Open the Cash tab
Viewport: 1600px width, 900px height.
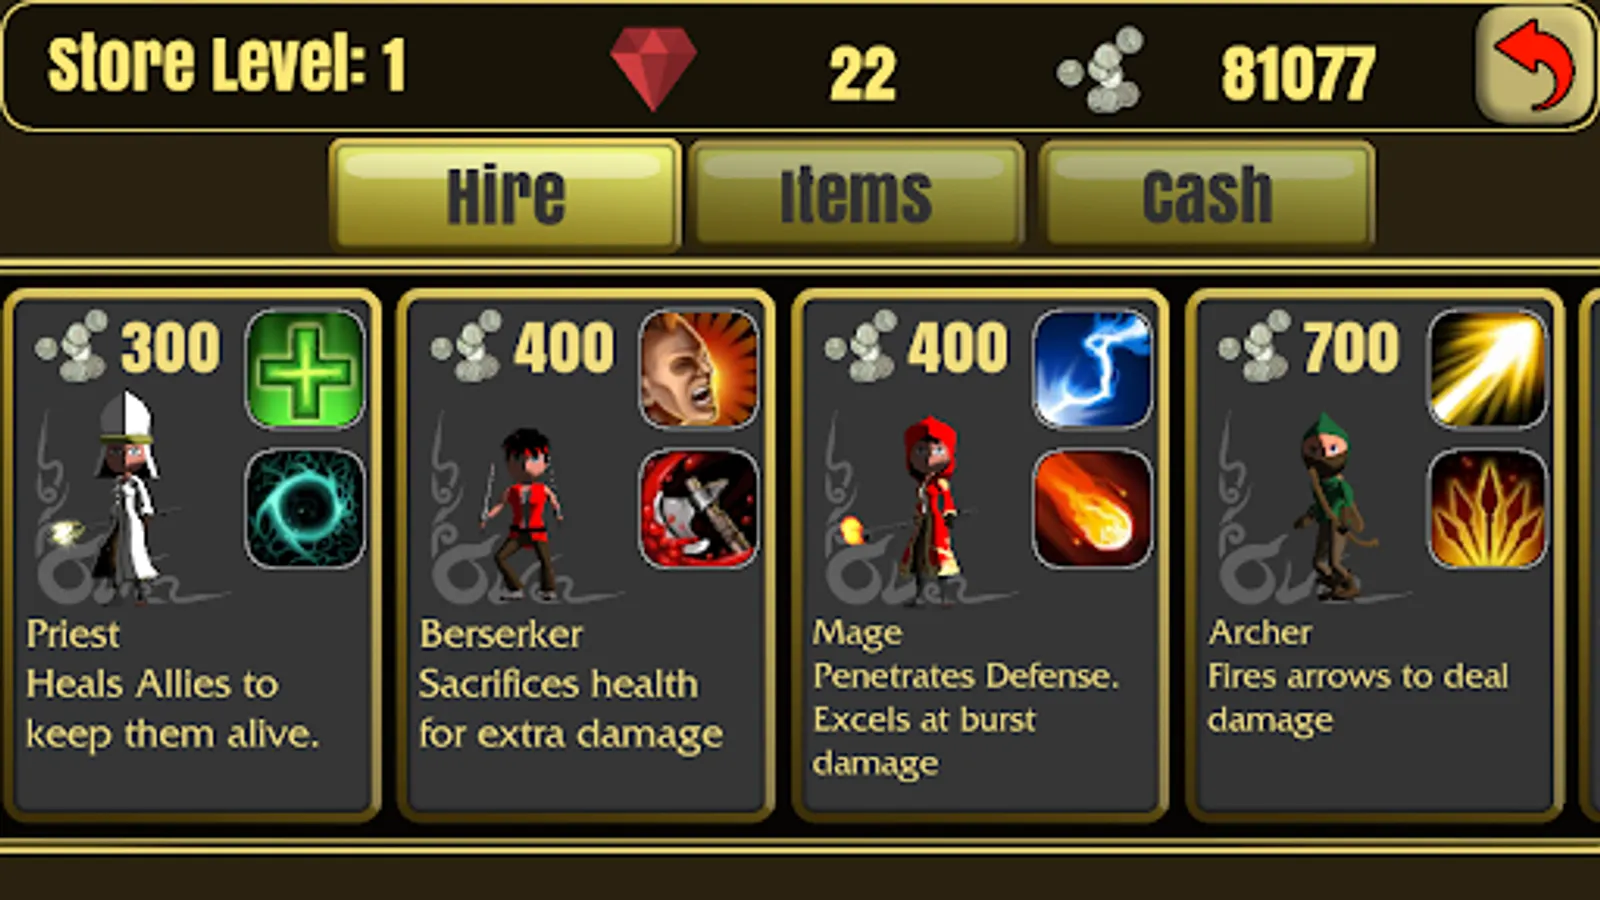[1207, 194]
